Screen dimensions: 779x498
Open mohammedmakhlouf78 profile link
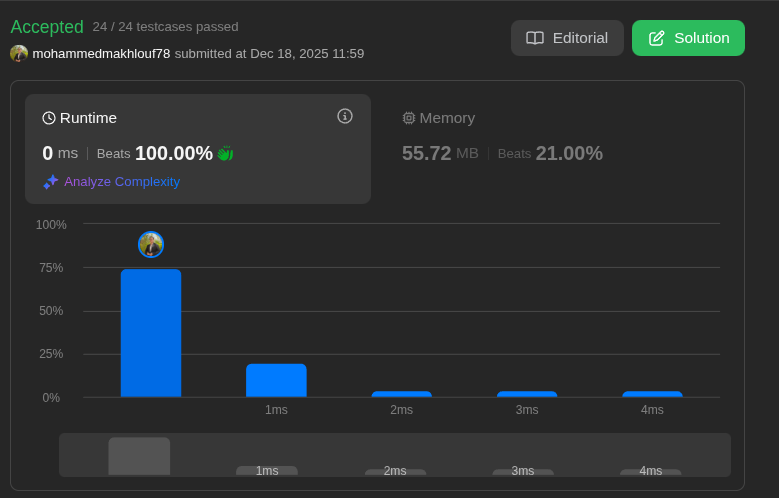tap(101, 53)
